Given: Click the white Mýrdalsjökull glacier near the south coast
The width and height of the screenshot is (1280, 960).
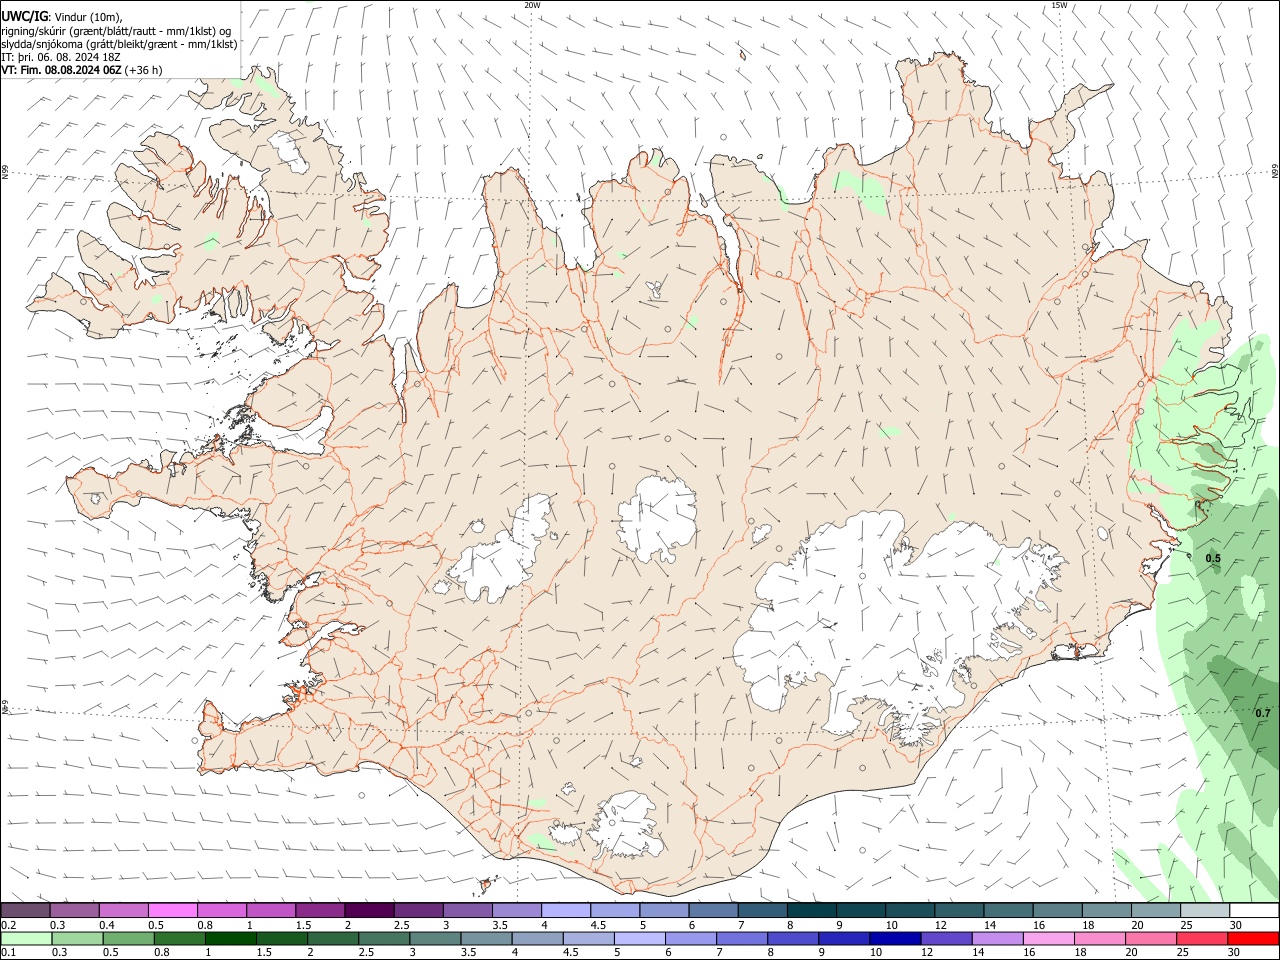Looking at the screenshot, I should 625,825.
